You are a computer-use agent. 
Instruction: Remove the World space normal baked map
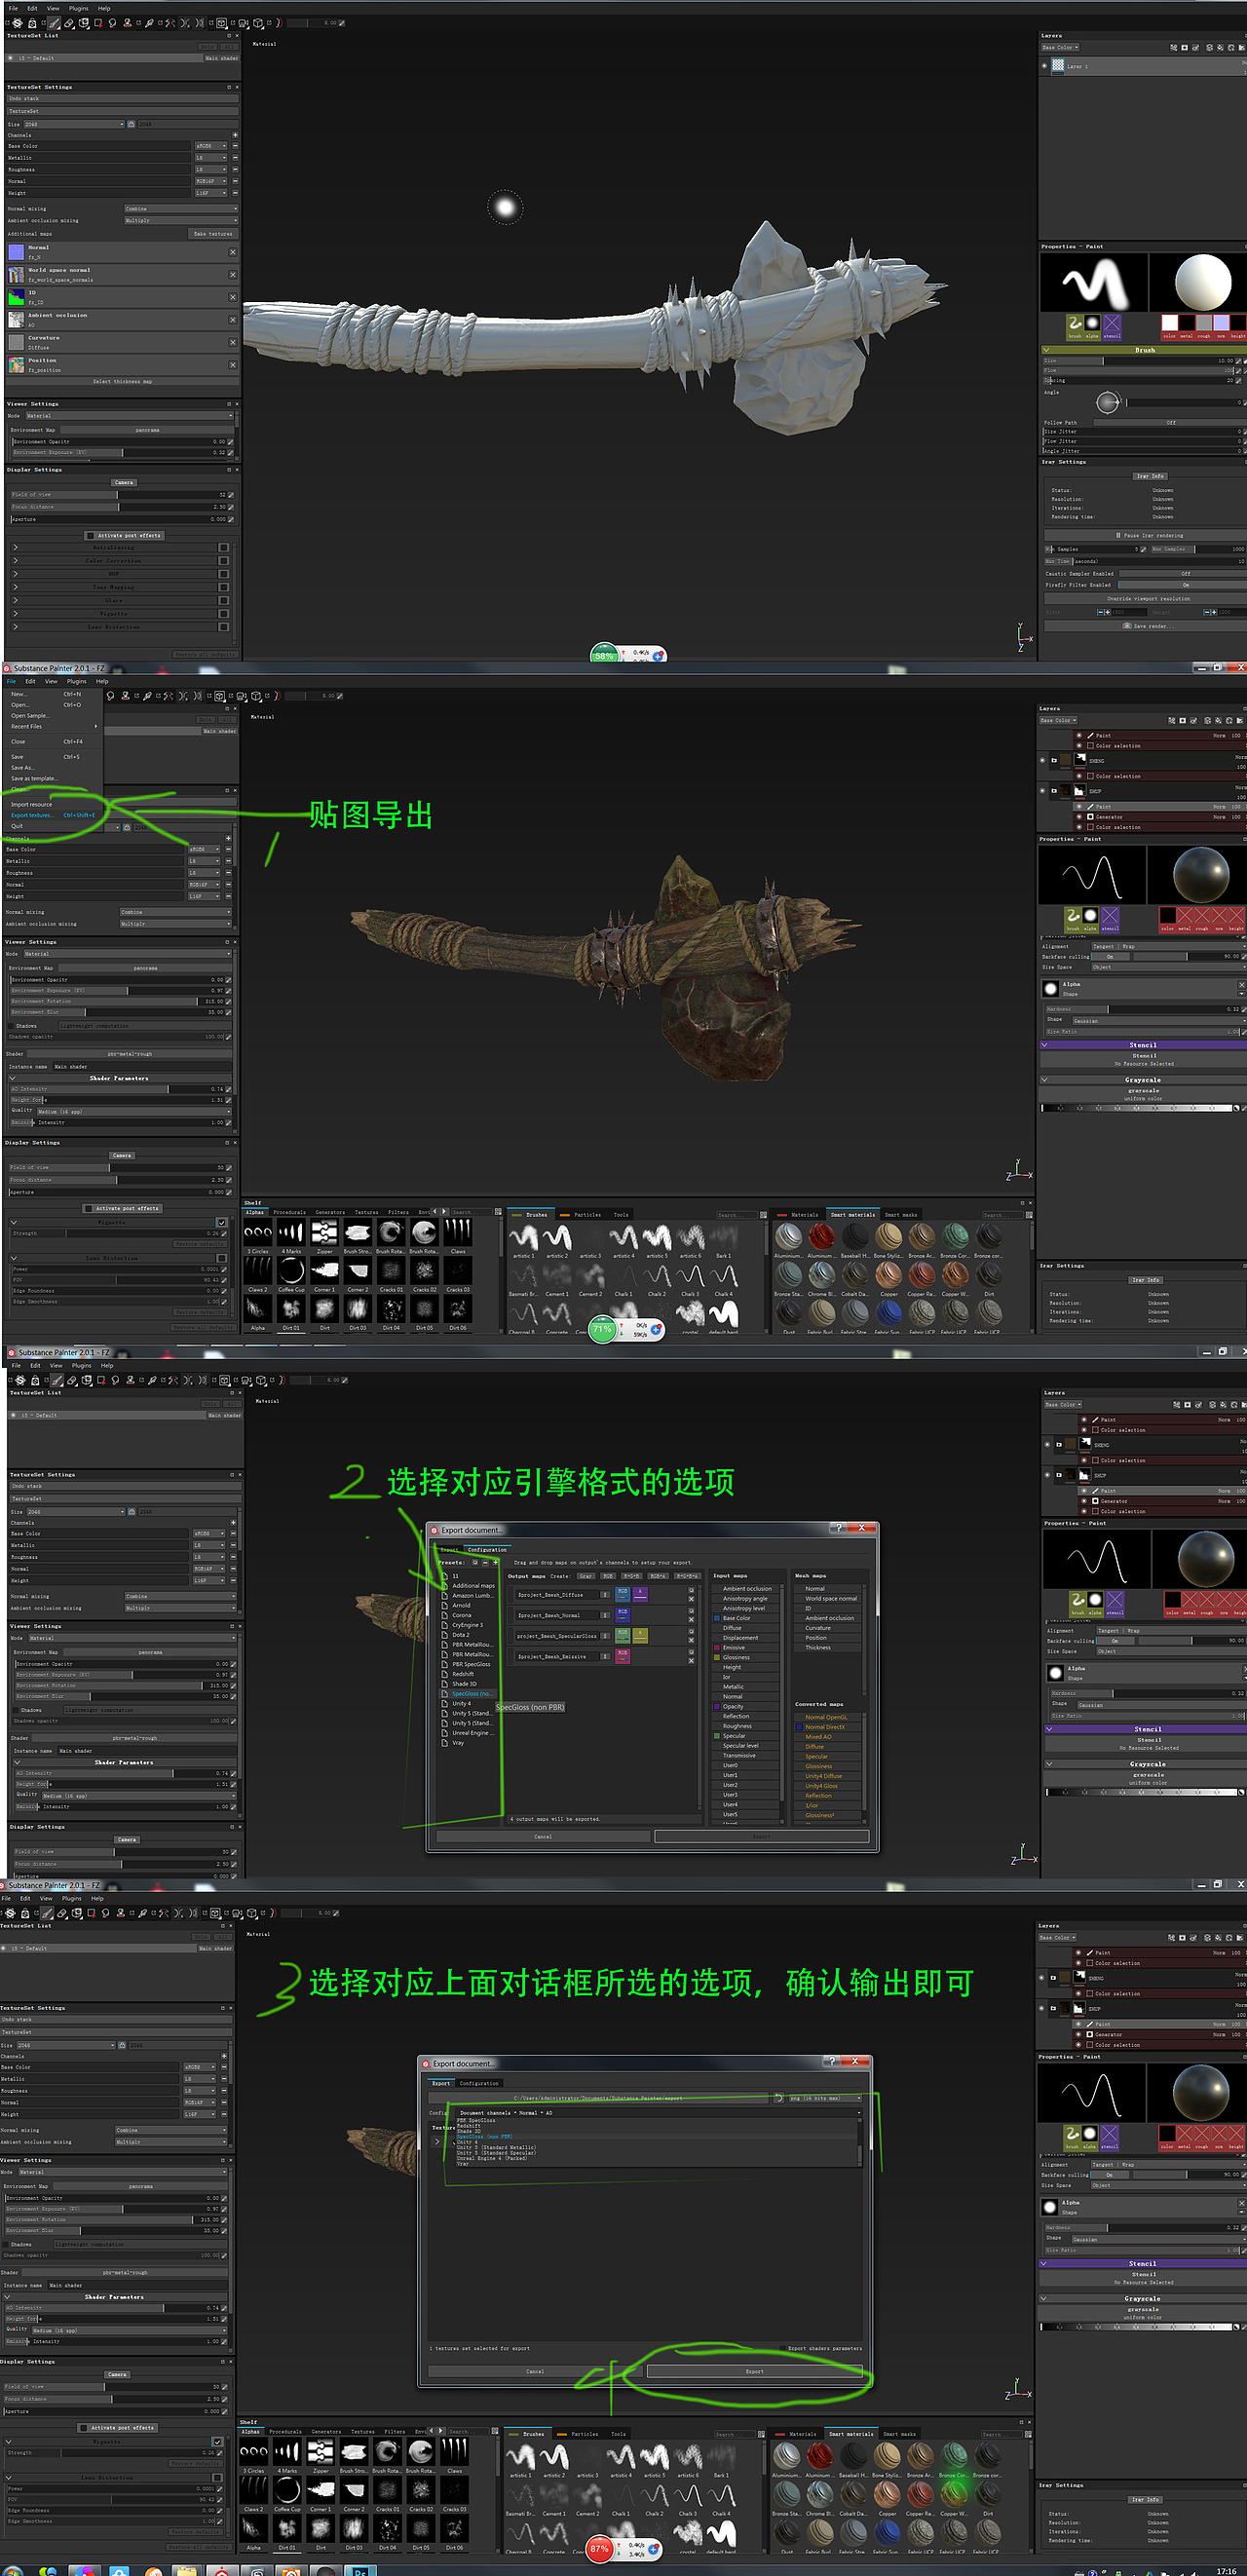[233, 275]
